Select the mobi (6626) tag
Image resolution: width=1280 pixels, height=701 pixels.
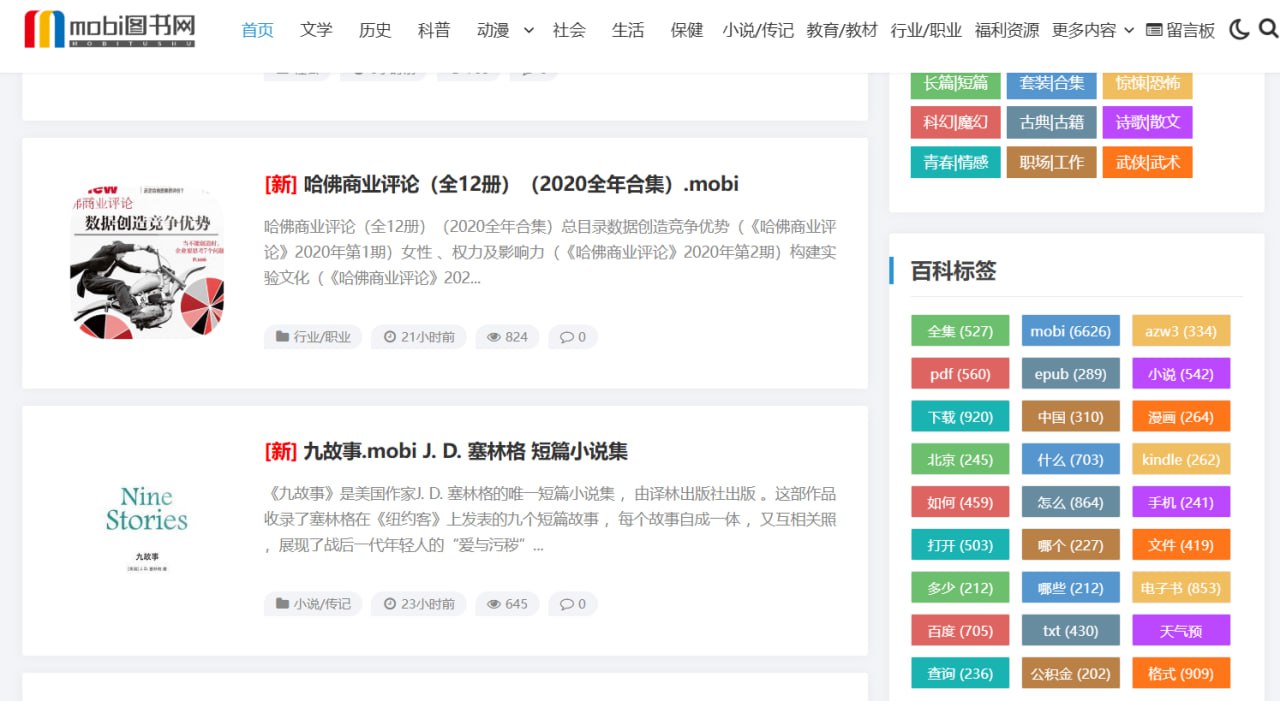tap(1070, 331)
